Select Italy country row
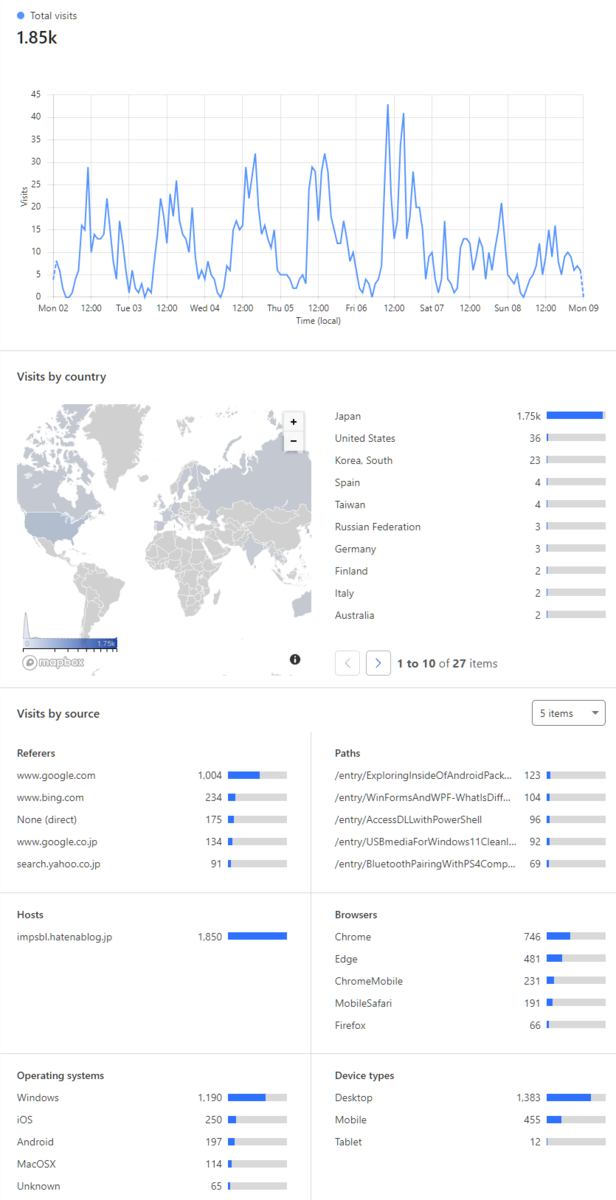 click(470, 593)
